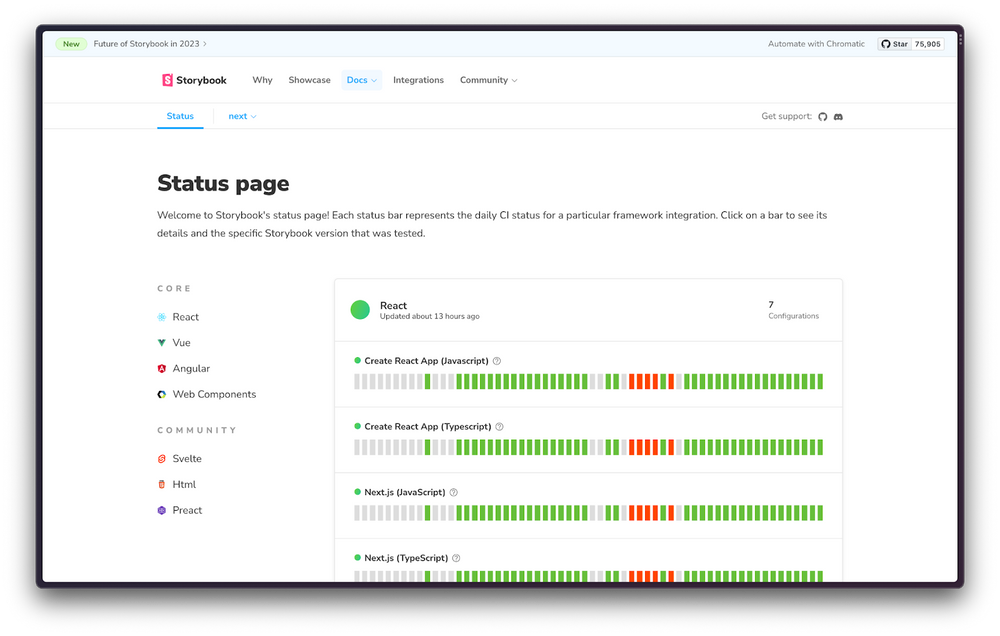The height and width of the screenshot is (636, 1000).
Task: Open the Showcase menu item
Action: tap(309, 80)
